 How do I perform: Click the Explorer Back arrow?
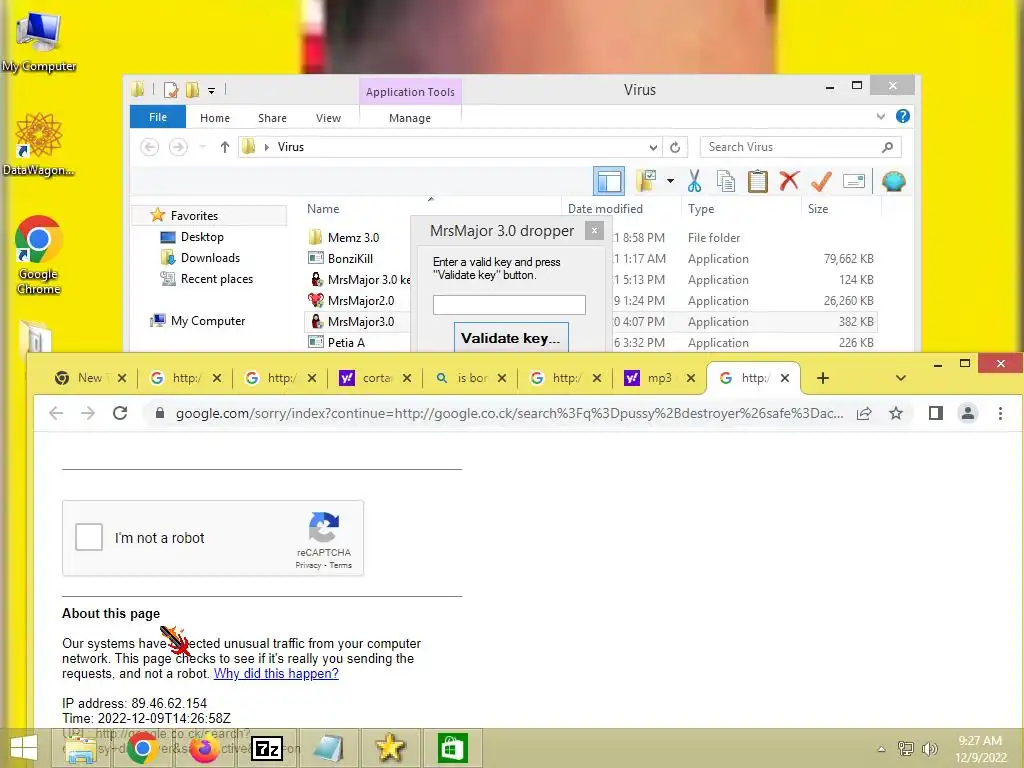[x=150, y=147]
